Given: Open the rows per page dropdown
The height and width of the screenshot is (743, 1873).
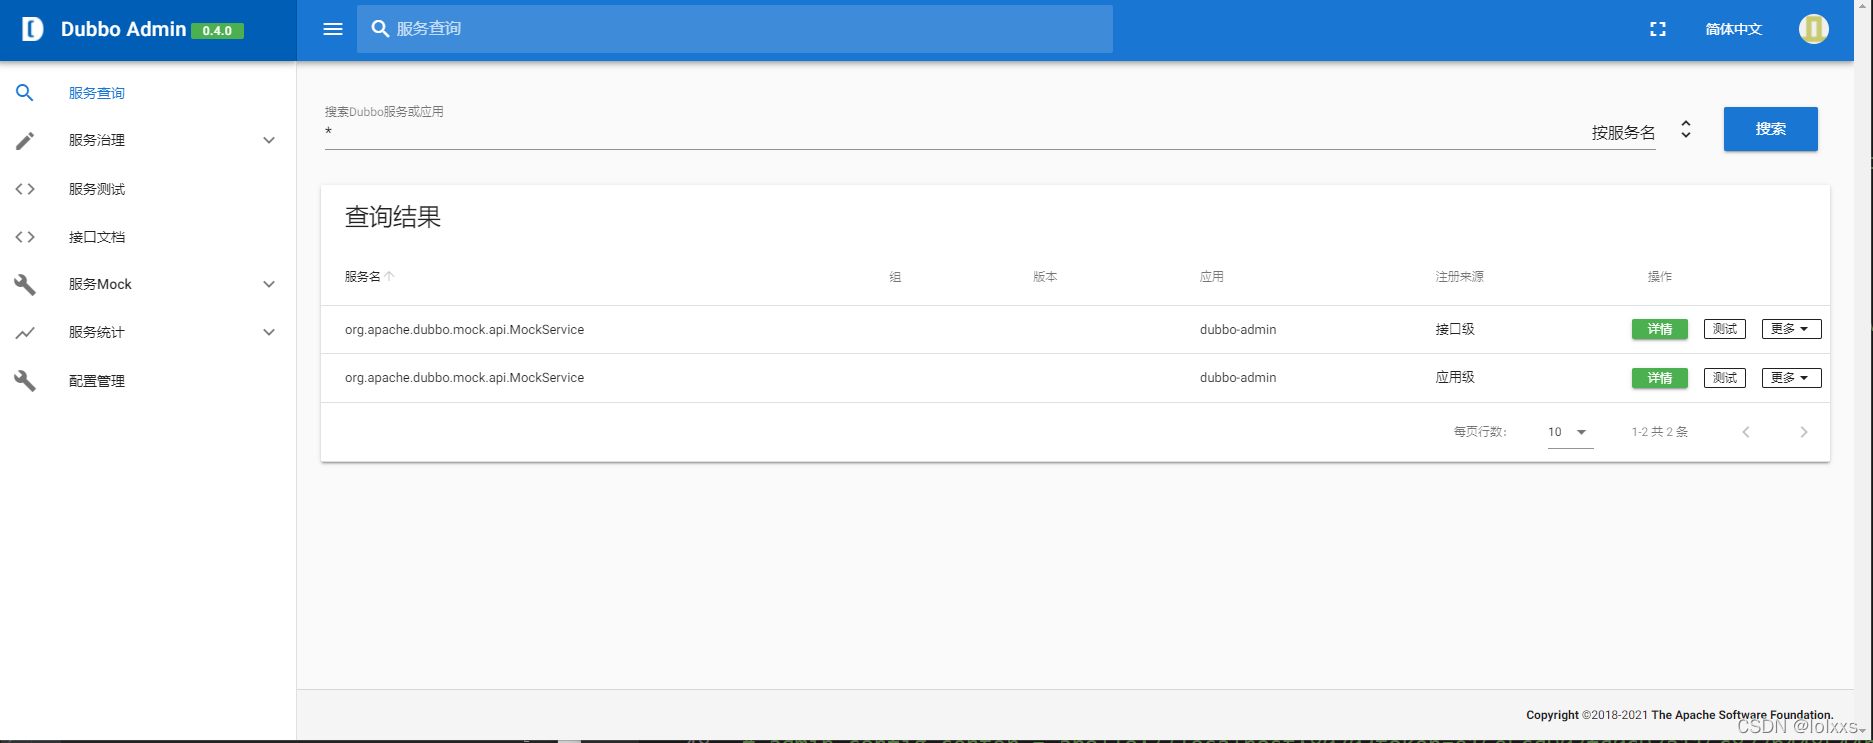Looking at the screenshot, I should click(1570, 432).
